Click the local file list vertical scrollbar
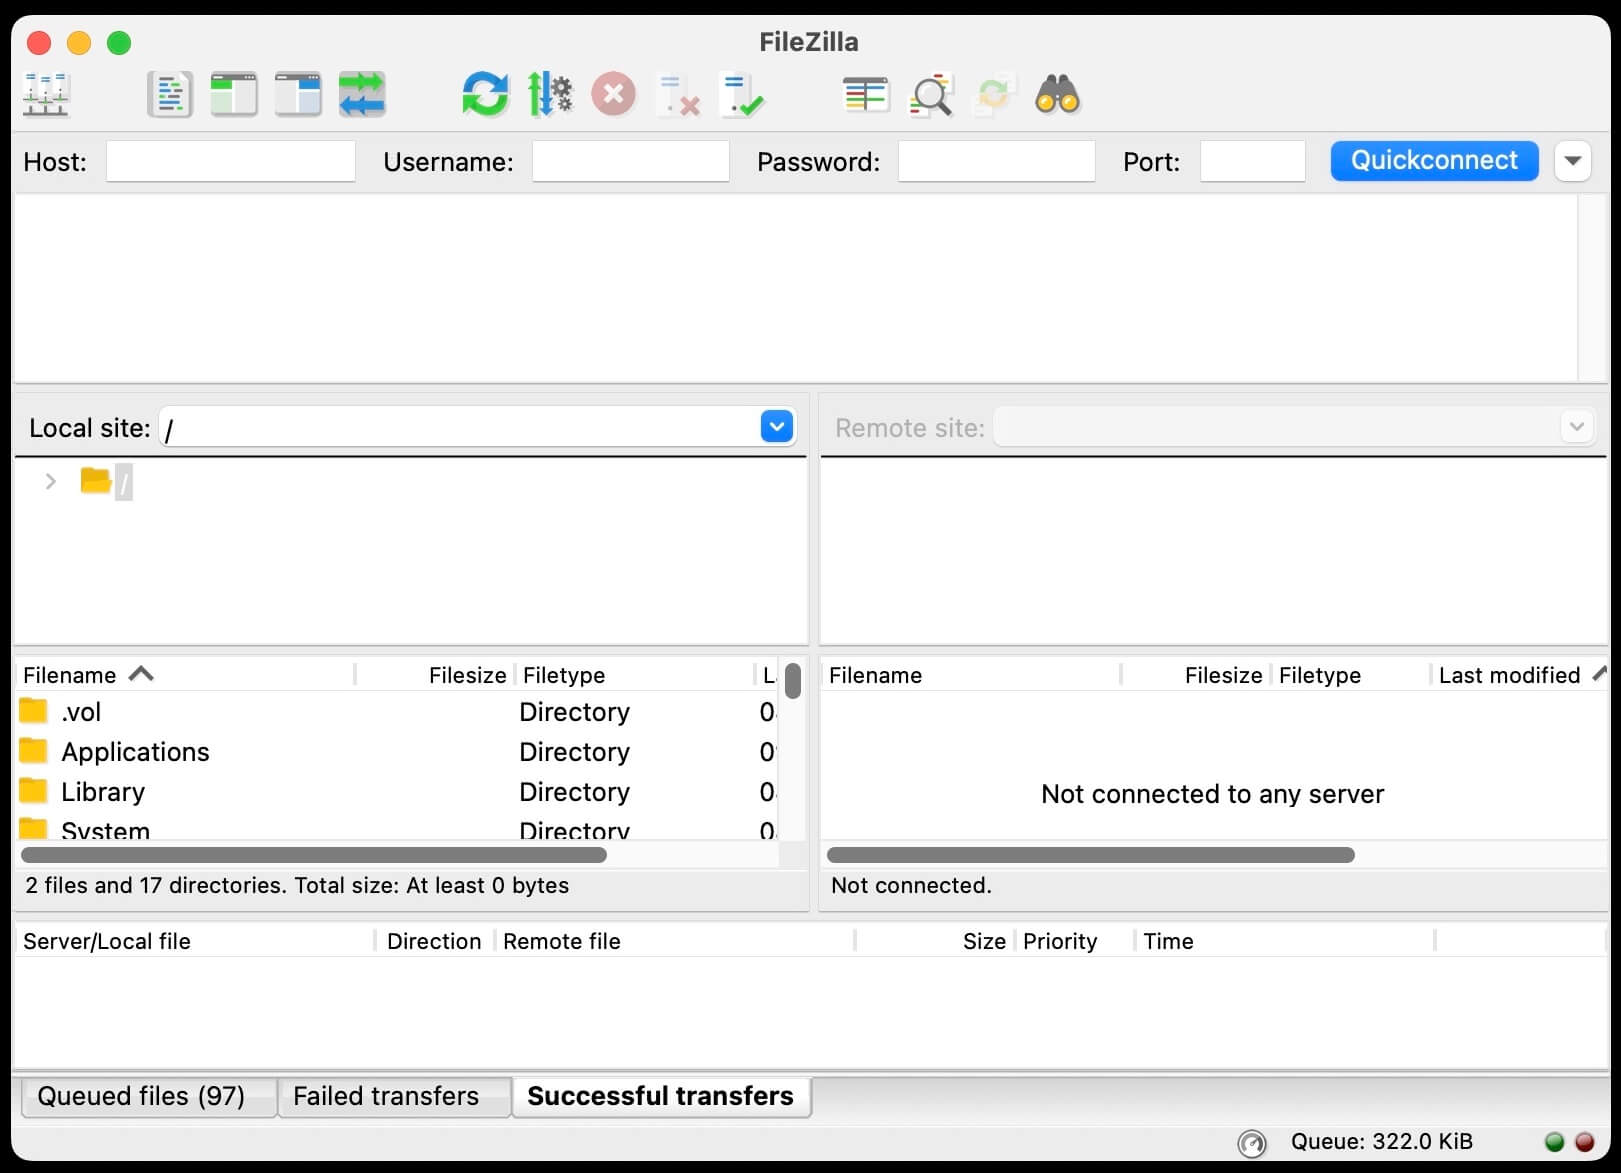 793,681
